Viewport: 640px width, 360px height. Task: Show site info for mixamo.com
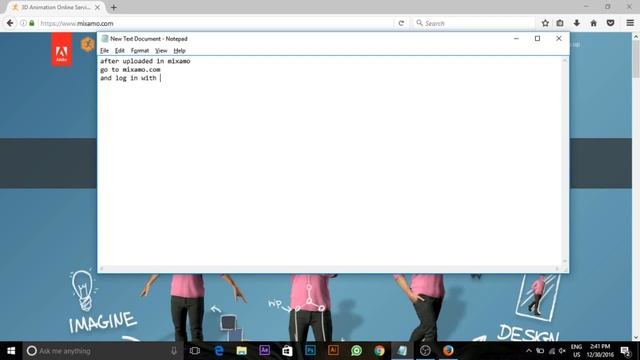tap(23, 23)
